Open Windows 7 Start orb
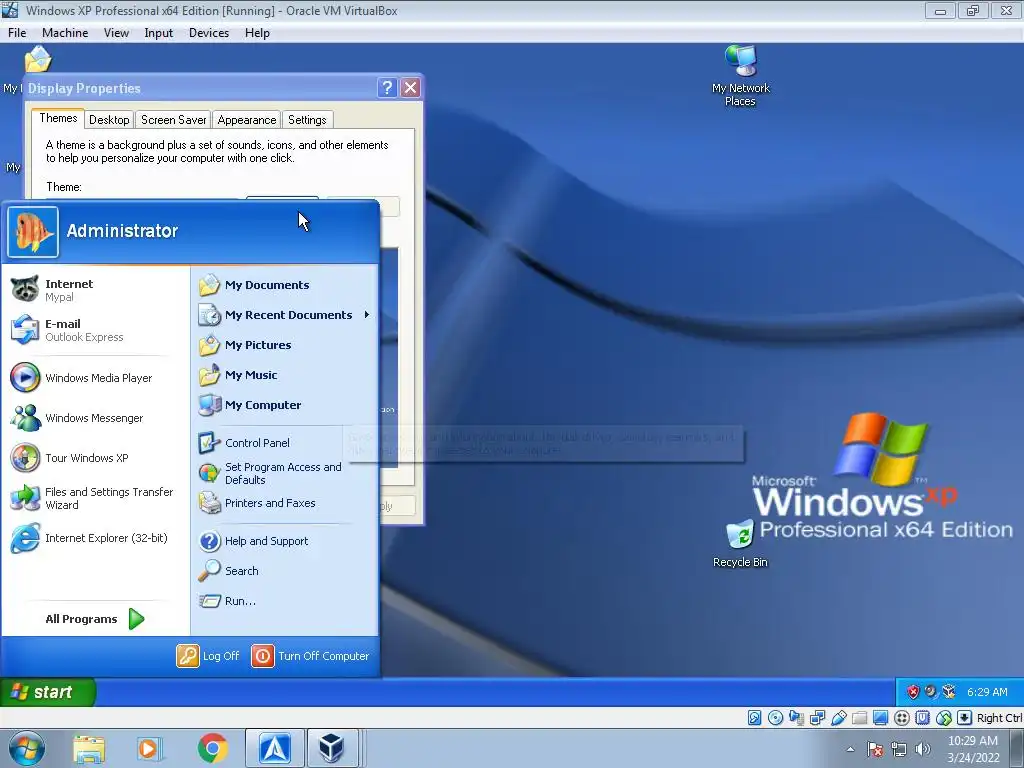1024x768 pixels. [x=26, y=748]
